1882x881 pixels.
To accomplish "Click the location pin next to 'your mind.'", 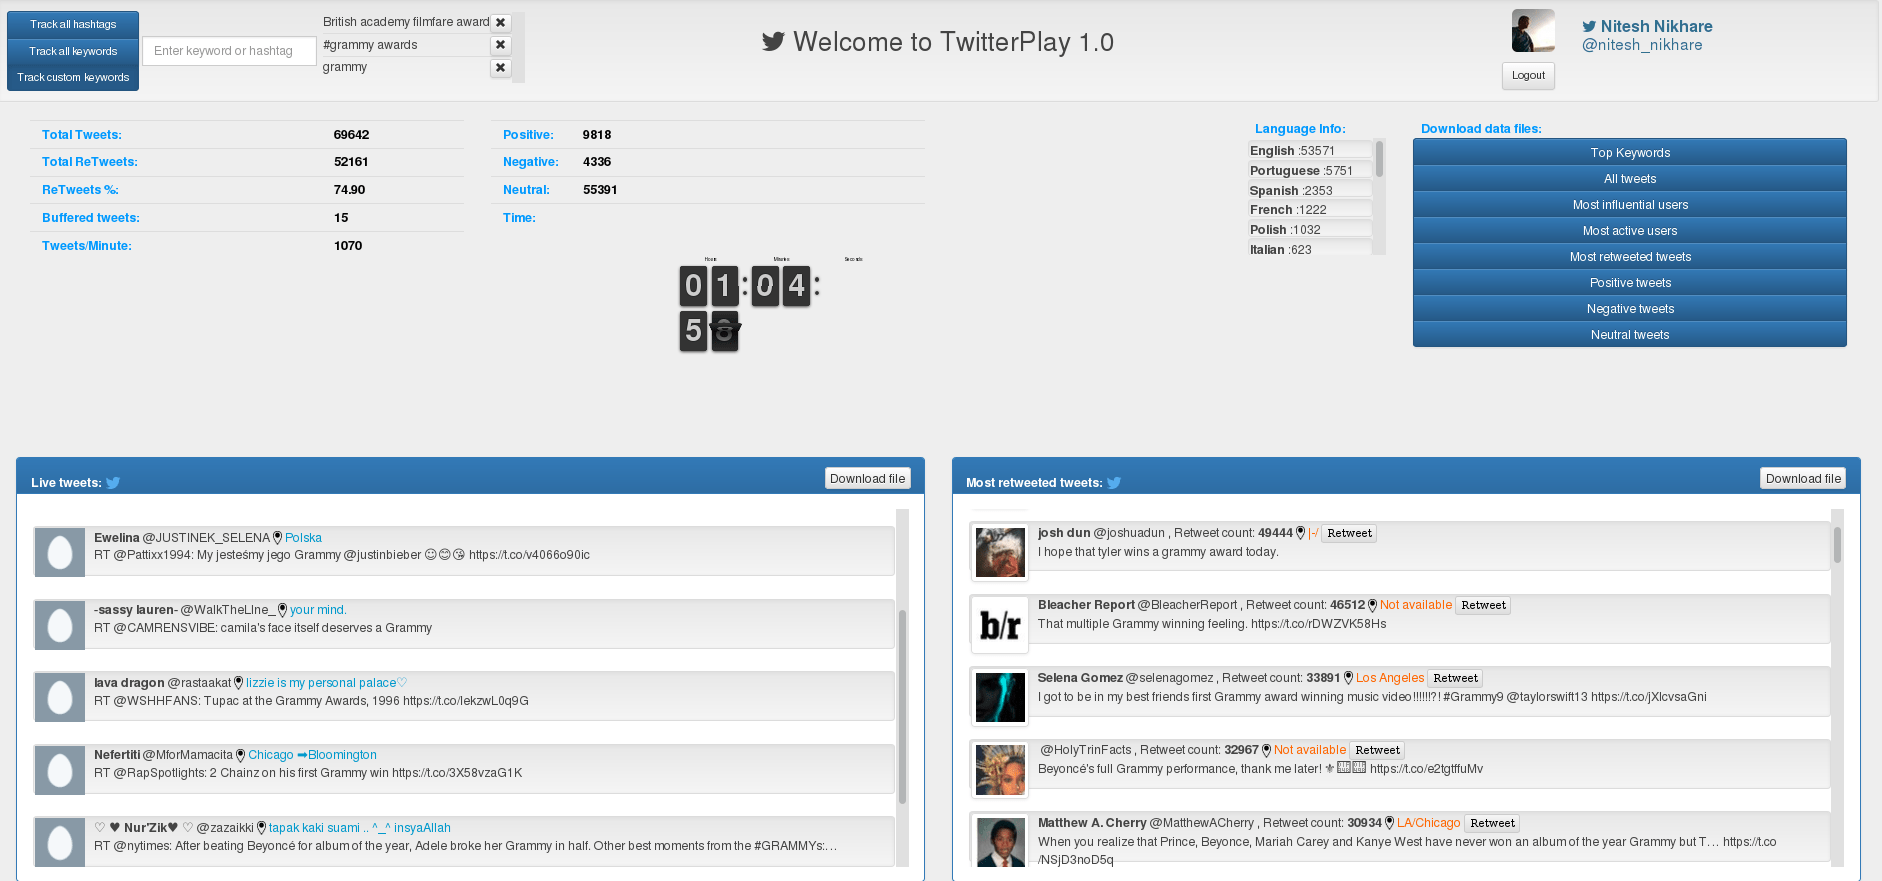I will click(x=282, y=610).
